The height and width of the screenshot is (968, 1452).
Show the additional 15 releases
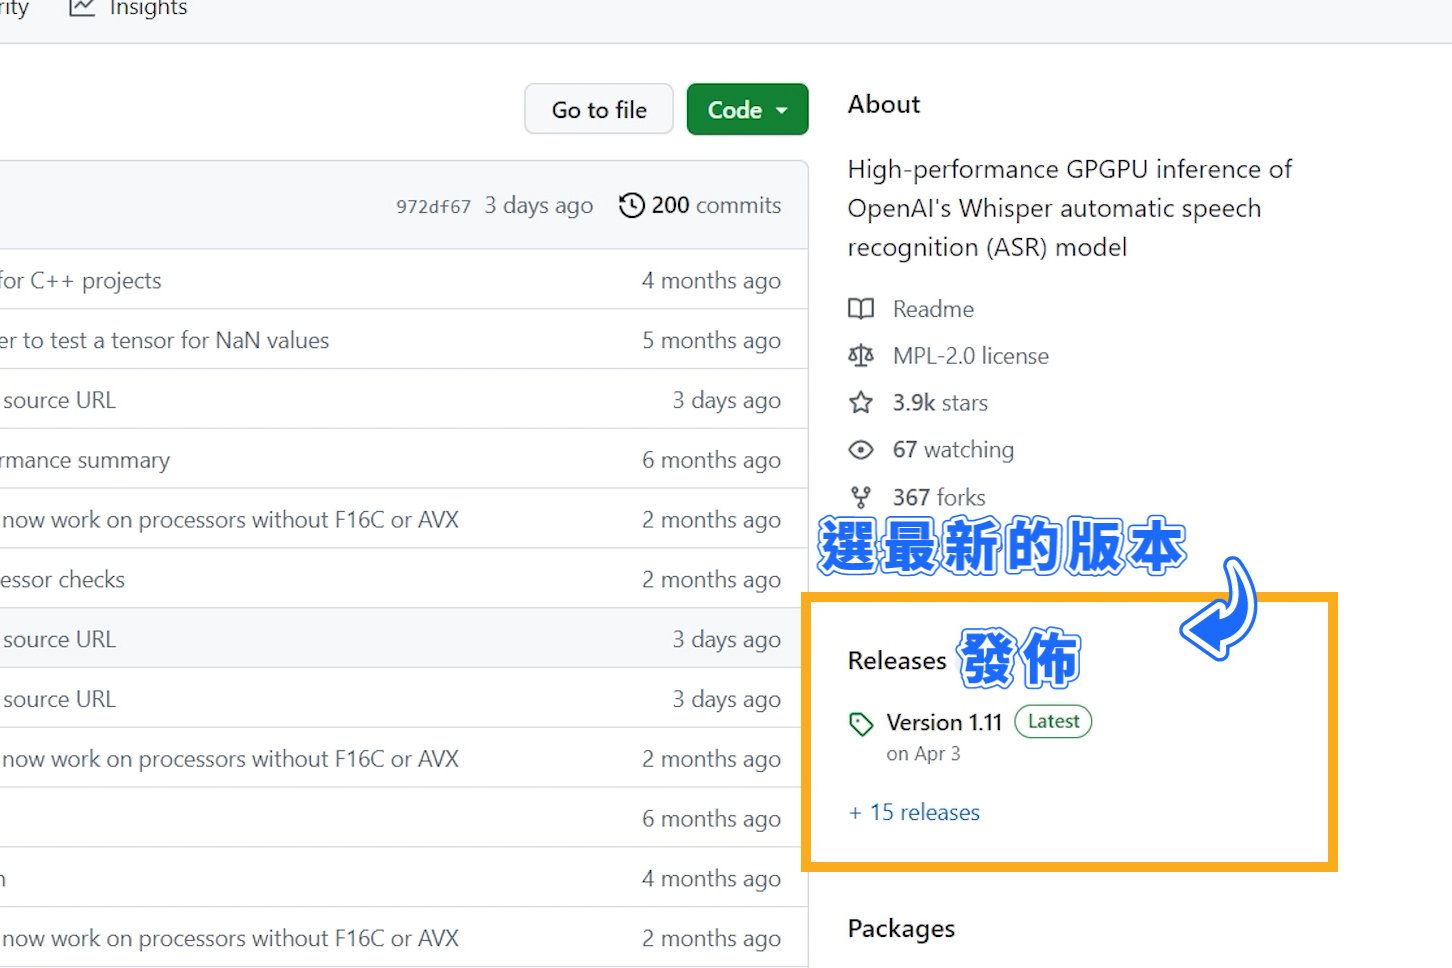[x=914, y=812]
